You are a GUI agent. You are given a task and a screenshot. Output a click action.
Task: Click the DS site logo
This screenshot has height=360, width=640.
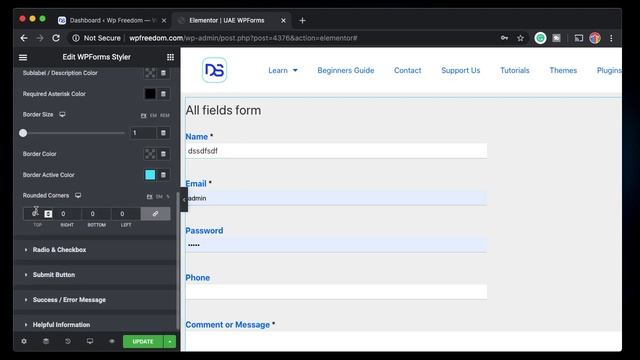pos(214,70)
